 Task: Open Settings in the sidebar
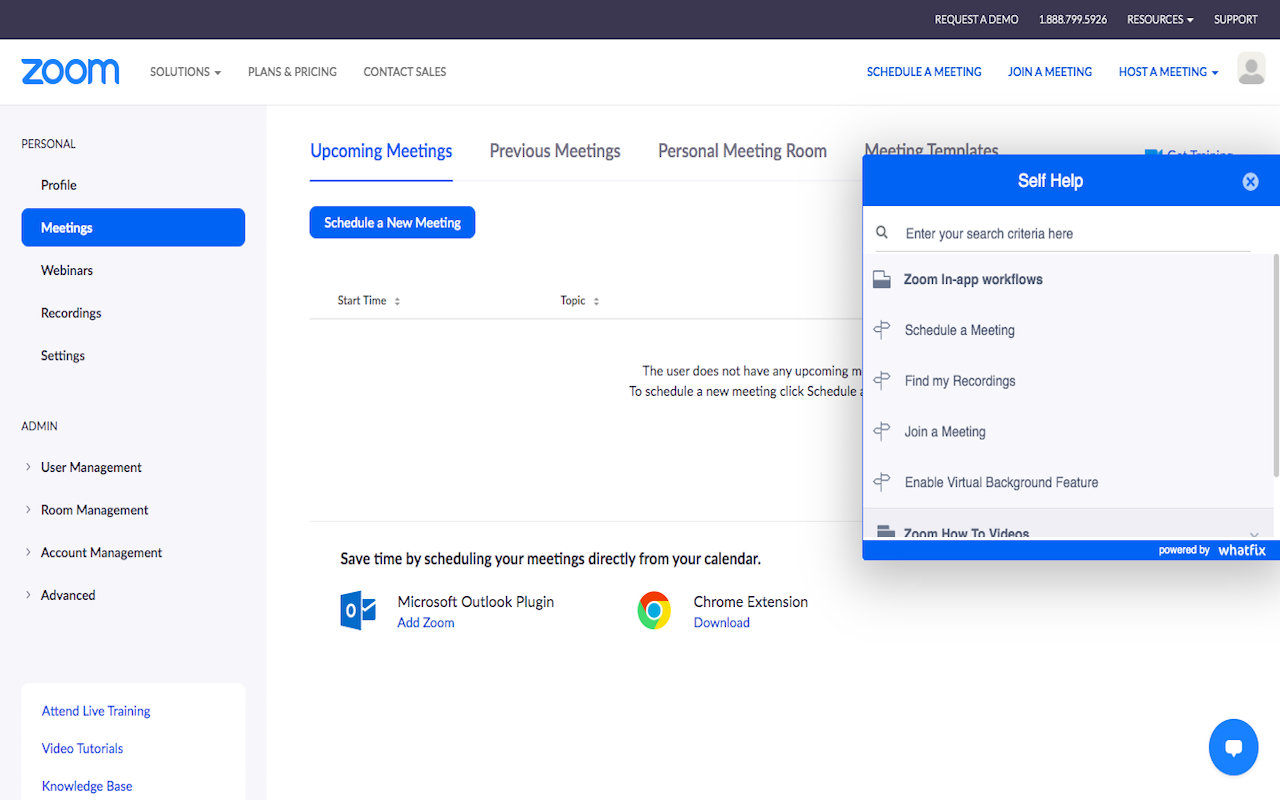[x=63, y=355]
